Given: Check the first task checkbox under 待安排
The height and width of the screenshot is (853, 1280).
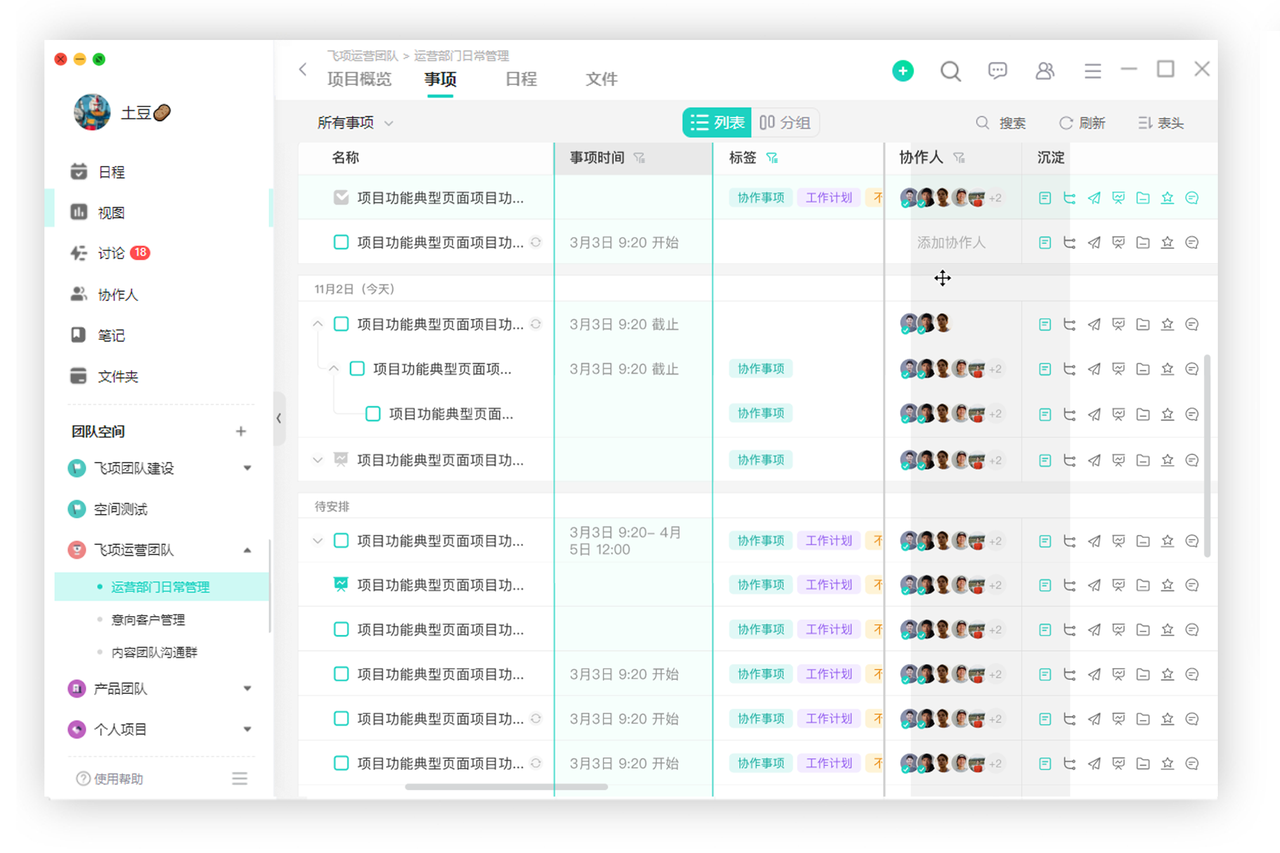Looking at the screenshot, I should coord(341,541).
